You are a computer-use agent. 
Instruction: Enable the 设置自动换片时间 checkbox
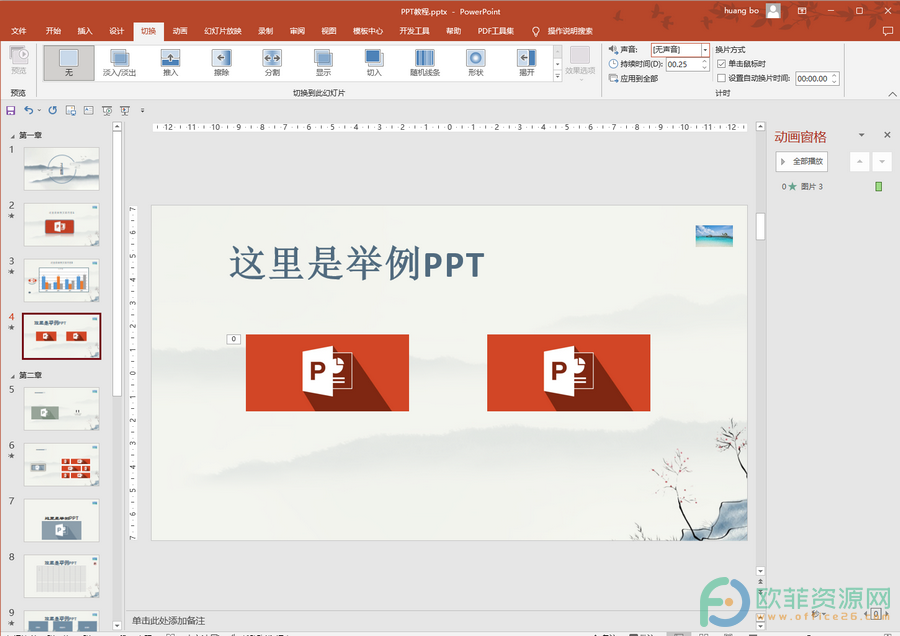(x=721, y=78)
